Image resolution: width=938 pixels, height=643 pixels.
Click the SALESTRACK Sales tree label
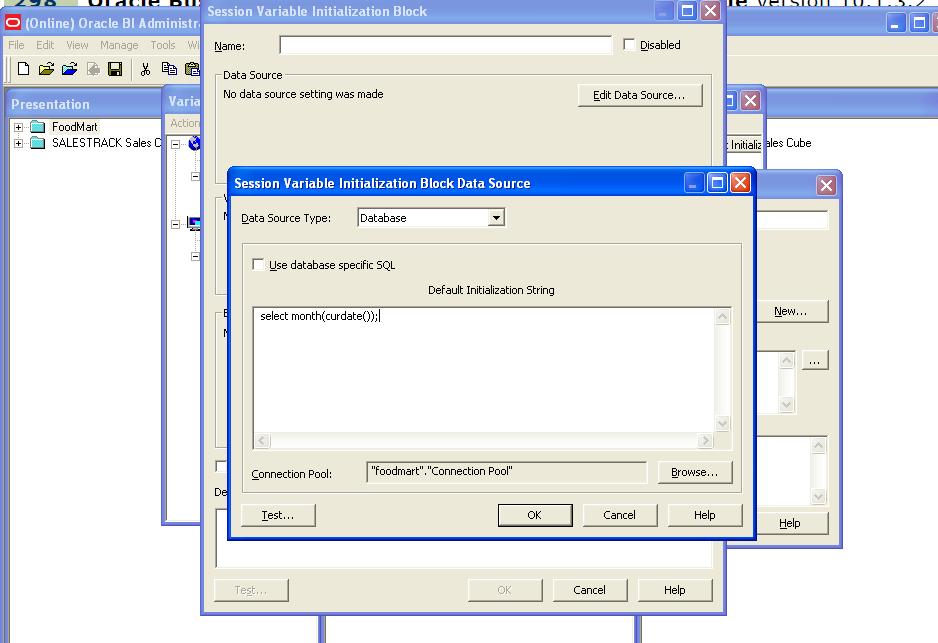coord(106,142)
